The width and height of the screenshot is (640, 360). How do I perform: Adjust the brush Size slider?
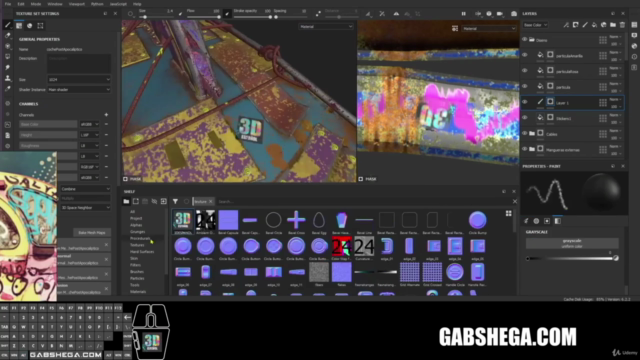[x=155, y=17]
